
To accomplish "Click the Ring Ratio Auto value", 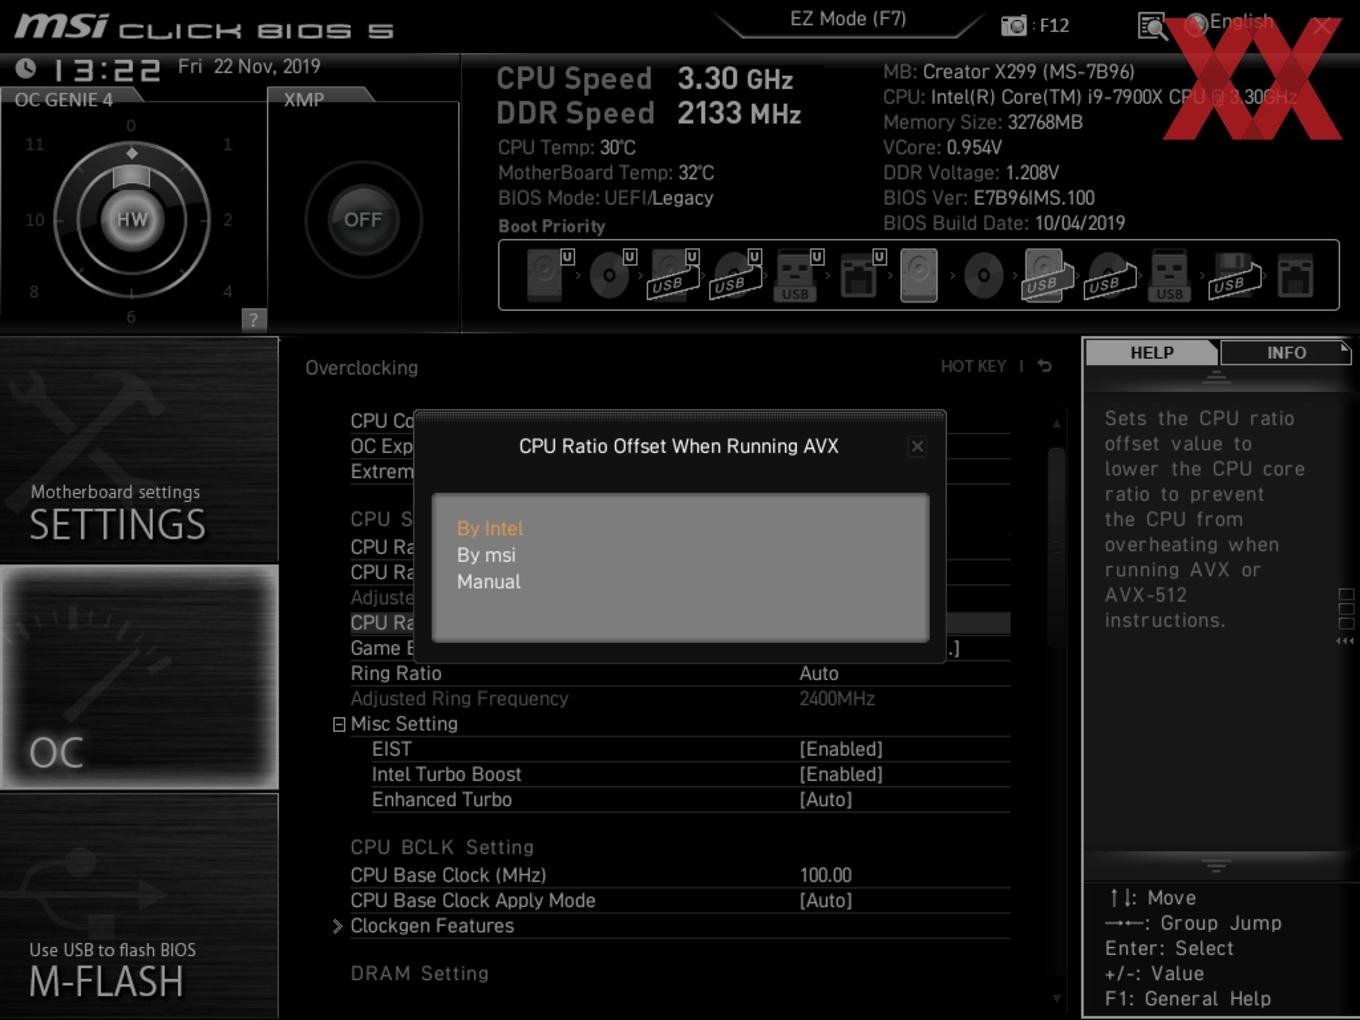I will tap(819, 673).
